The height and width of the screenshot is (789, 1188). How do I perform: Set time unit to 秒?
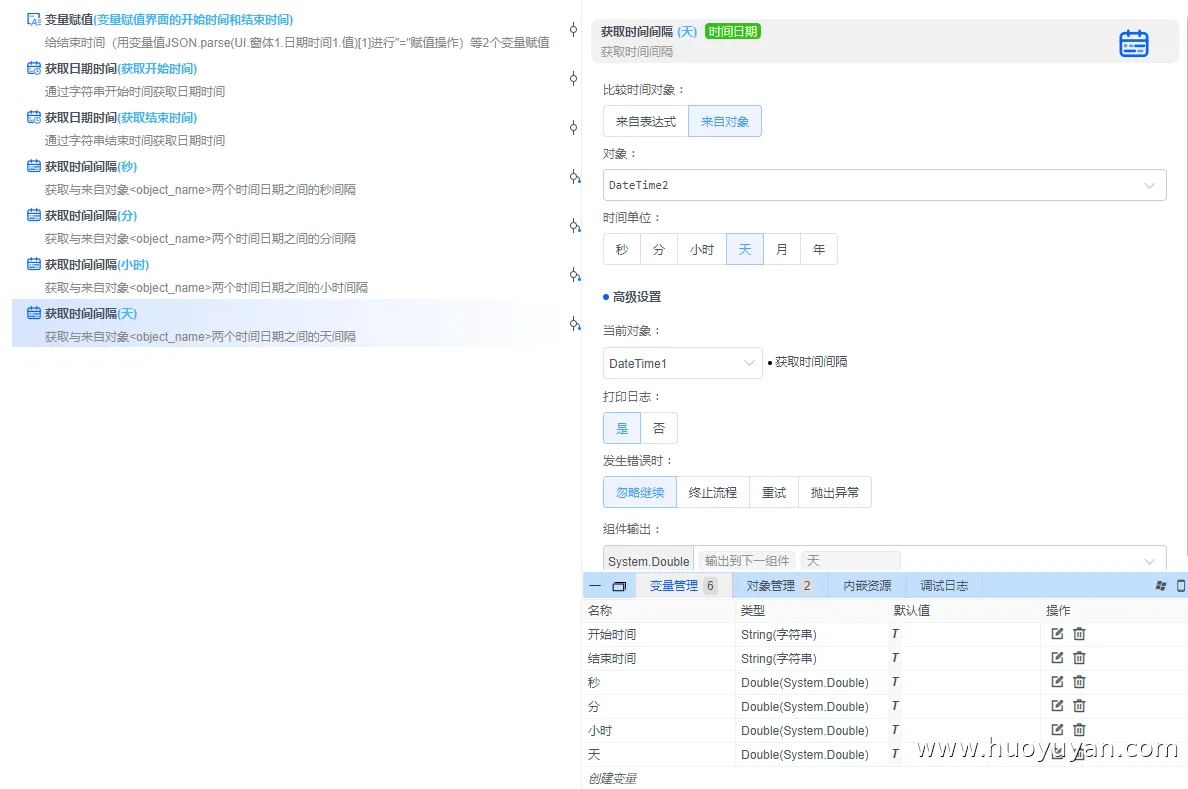622,249
